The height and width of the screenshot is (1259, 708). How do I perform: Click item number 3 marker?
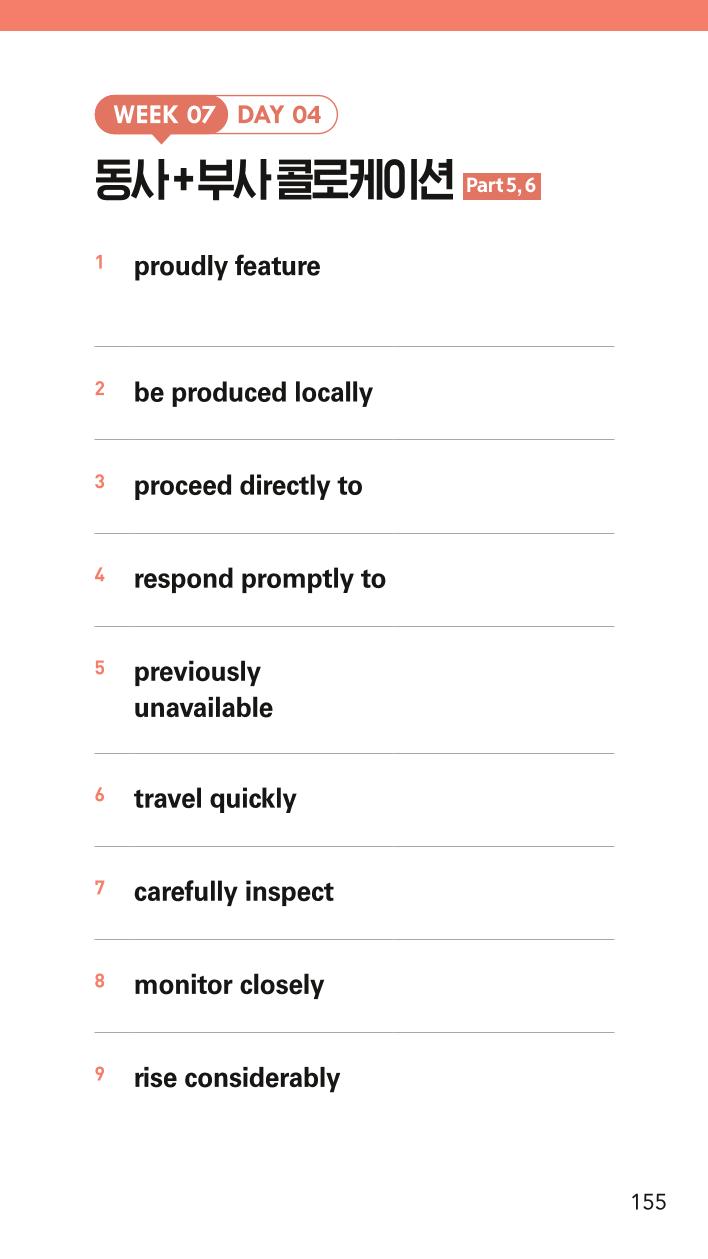pos(100,481)
